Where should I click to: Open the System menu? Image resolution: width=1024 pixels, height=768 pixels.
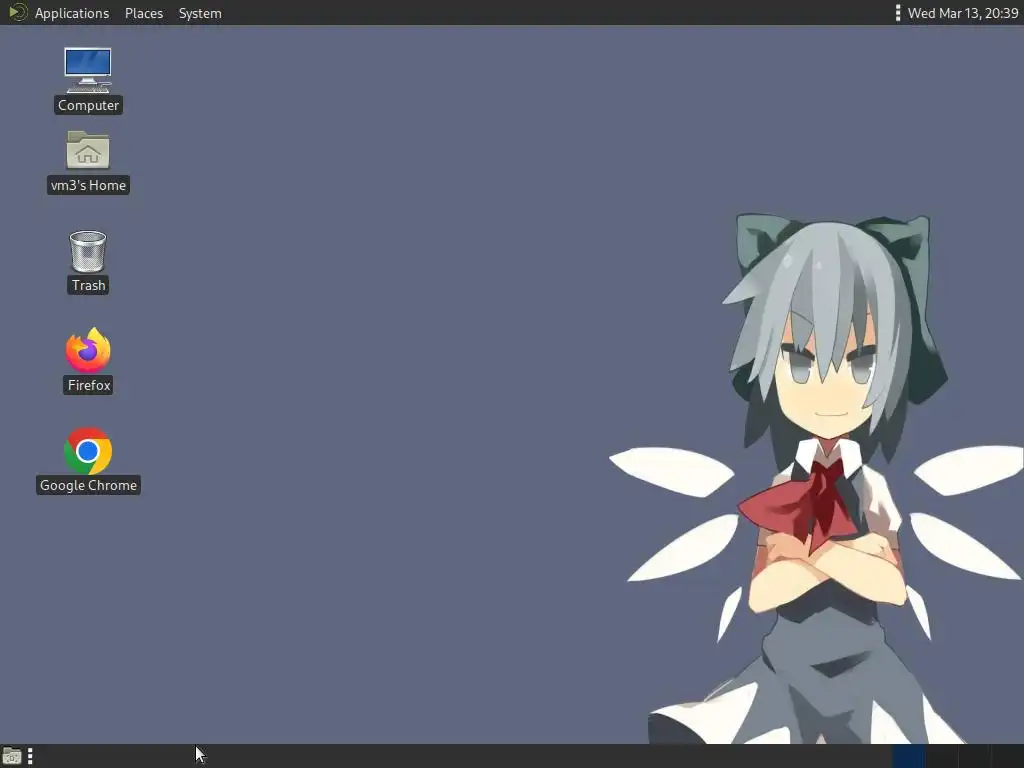click(x=200, y=13)
